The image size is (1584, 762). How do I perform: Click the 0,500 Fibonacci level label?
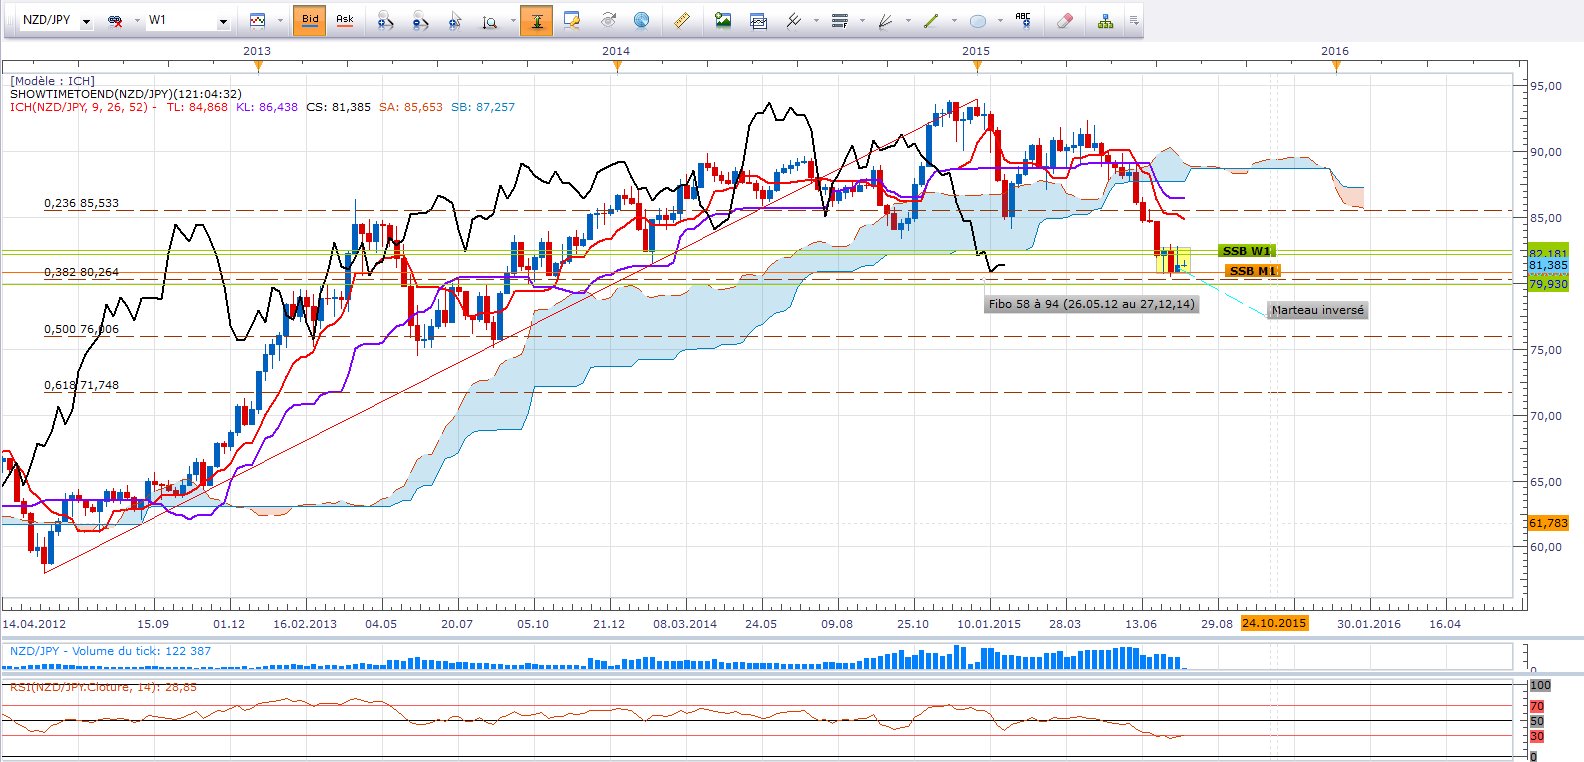coord(81,329)
